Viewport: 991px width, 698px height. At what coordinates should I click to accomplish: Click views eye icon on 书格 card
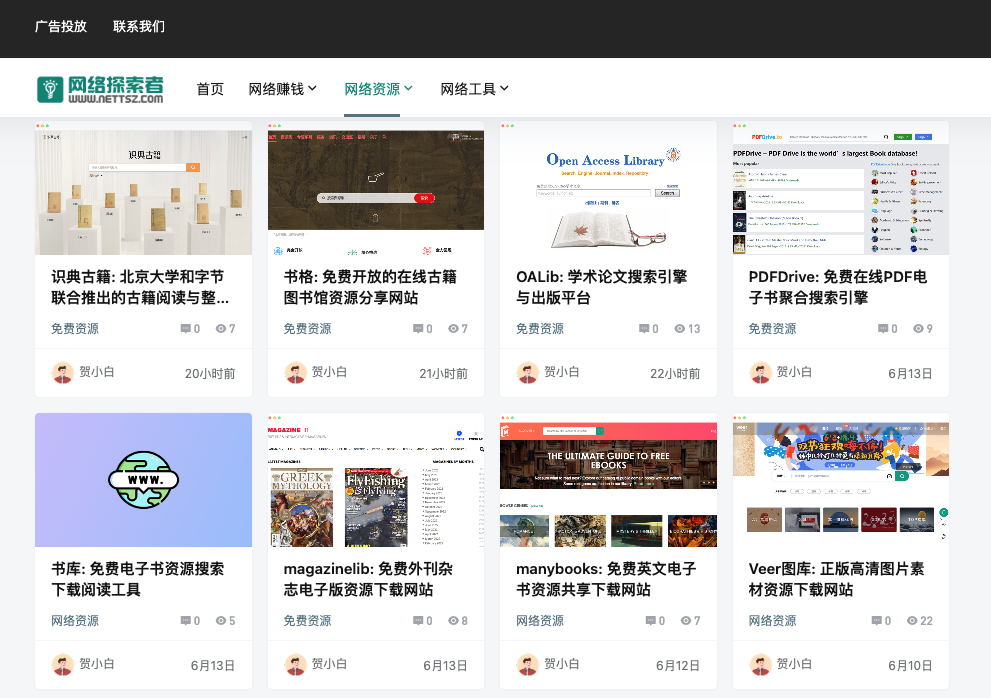(453, 329)
